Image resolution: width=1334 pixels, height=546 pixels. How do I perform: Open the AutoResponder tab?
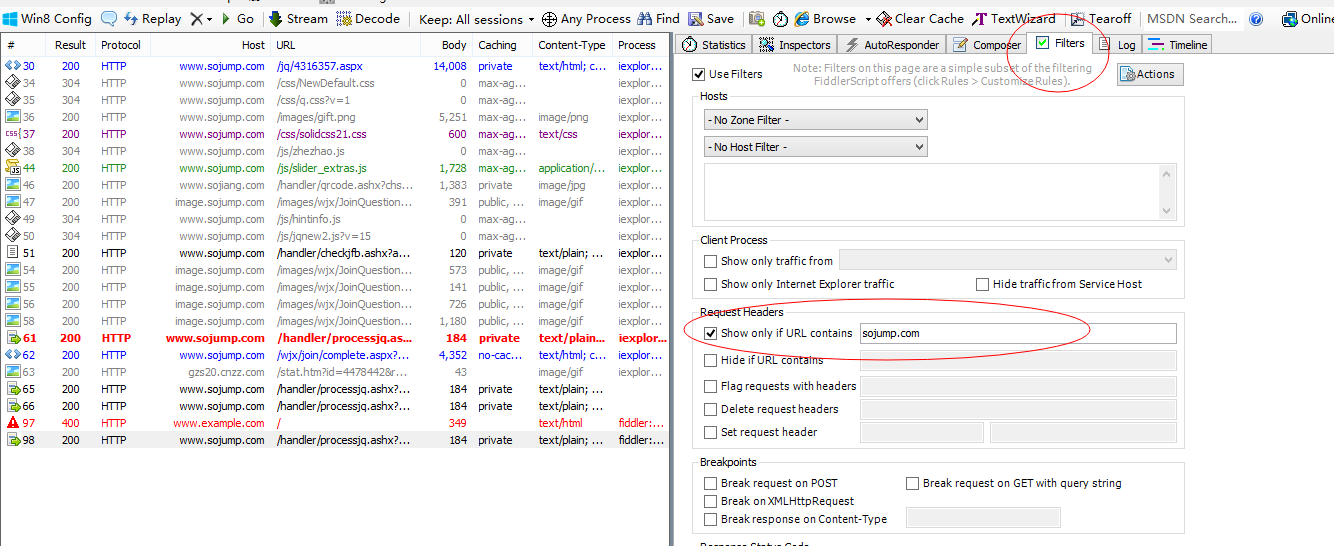click(892, 44)
